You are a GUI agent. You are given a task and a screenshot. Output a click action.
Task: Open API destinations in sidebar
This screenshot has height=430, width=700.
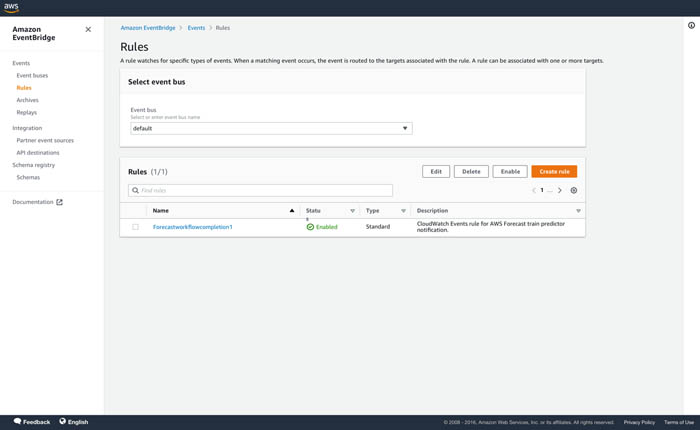click(x=38, y=153)
